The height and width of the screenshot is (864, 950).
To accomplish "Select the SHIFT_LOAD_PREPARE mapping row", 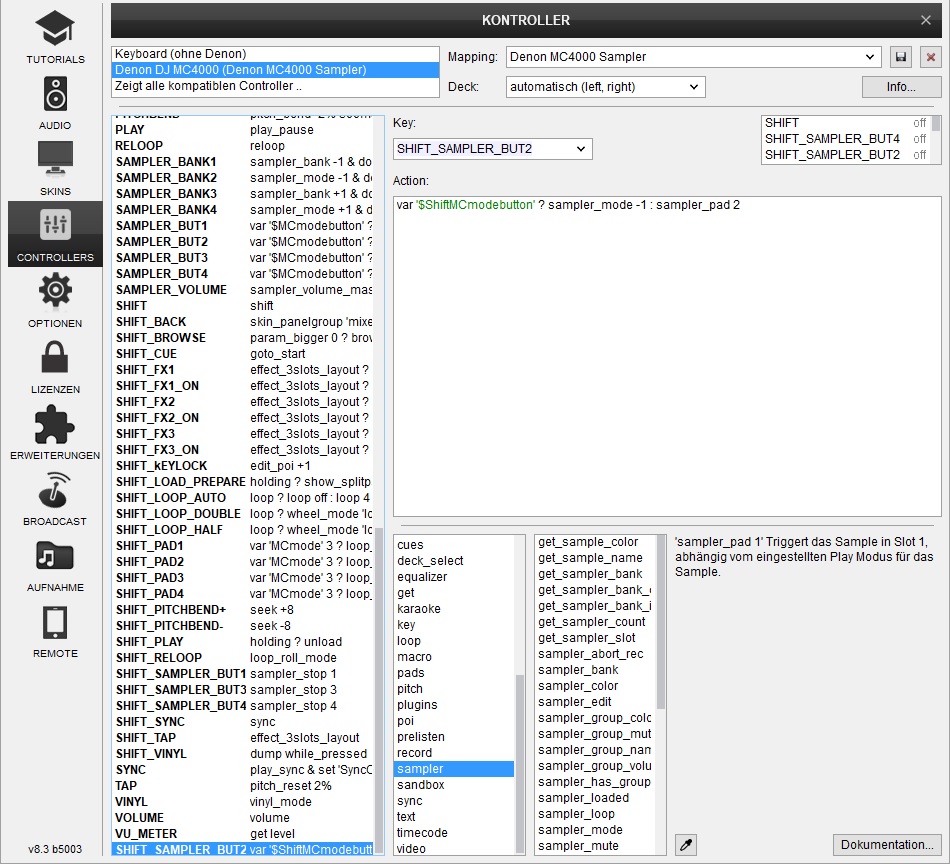I will point(244,482).
